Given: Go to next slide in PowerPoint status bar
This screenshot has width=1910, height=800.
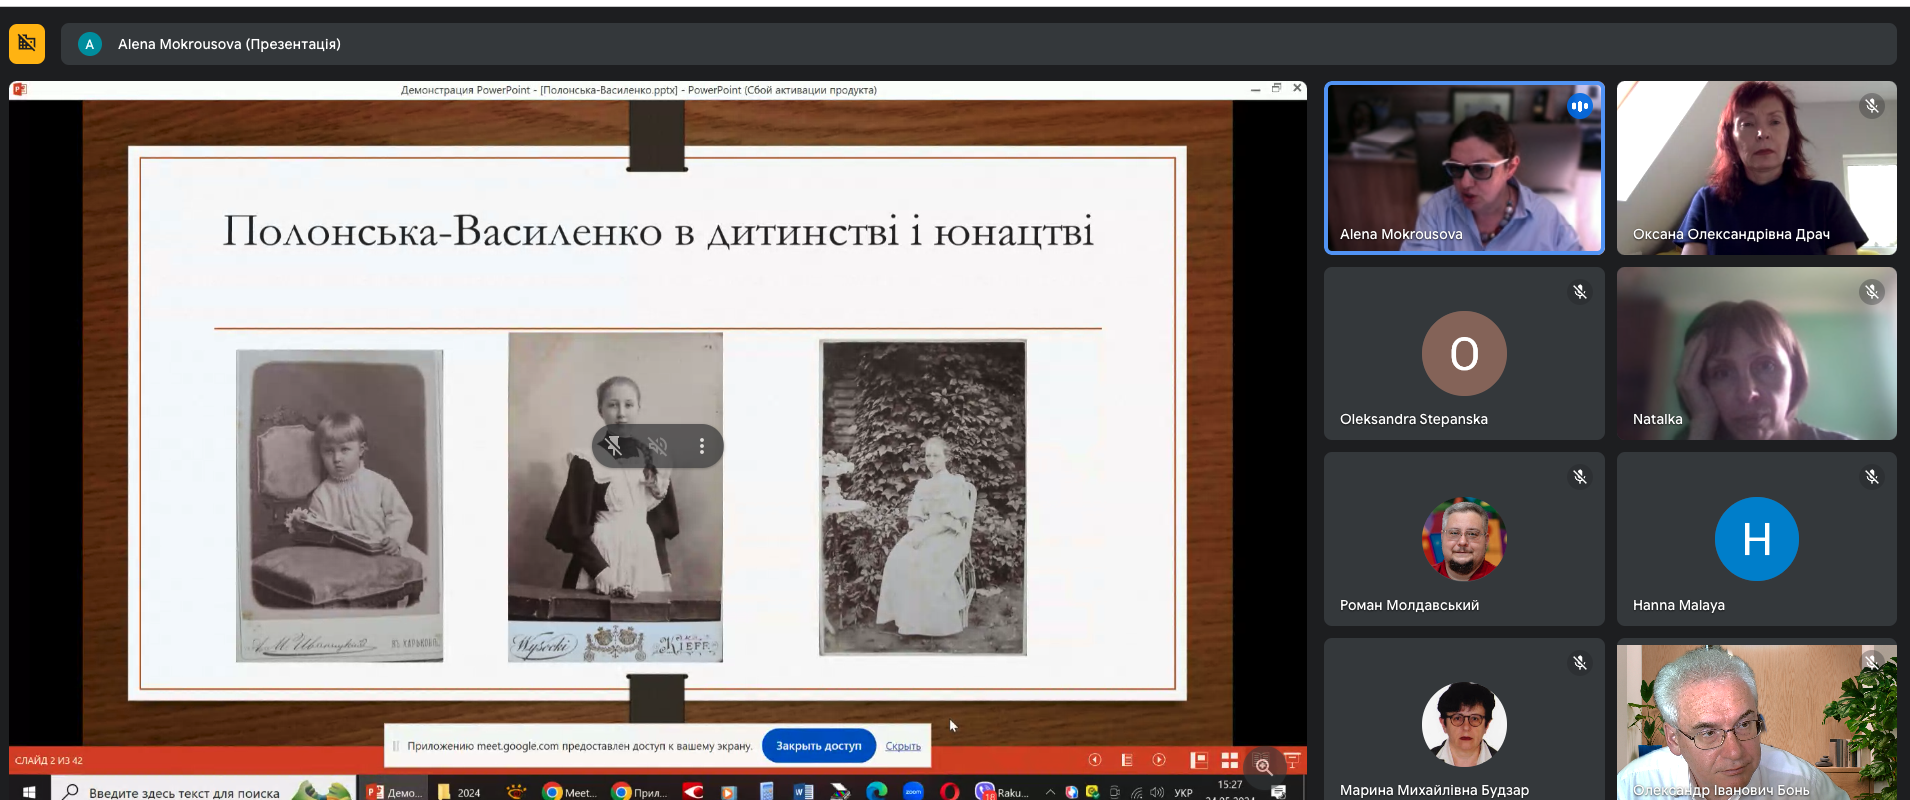Looking at the screenshot, I should point(1159,760).
